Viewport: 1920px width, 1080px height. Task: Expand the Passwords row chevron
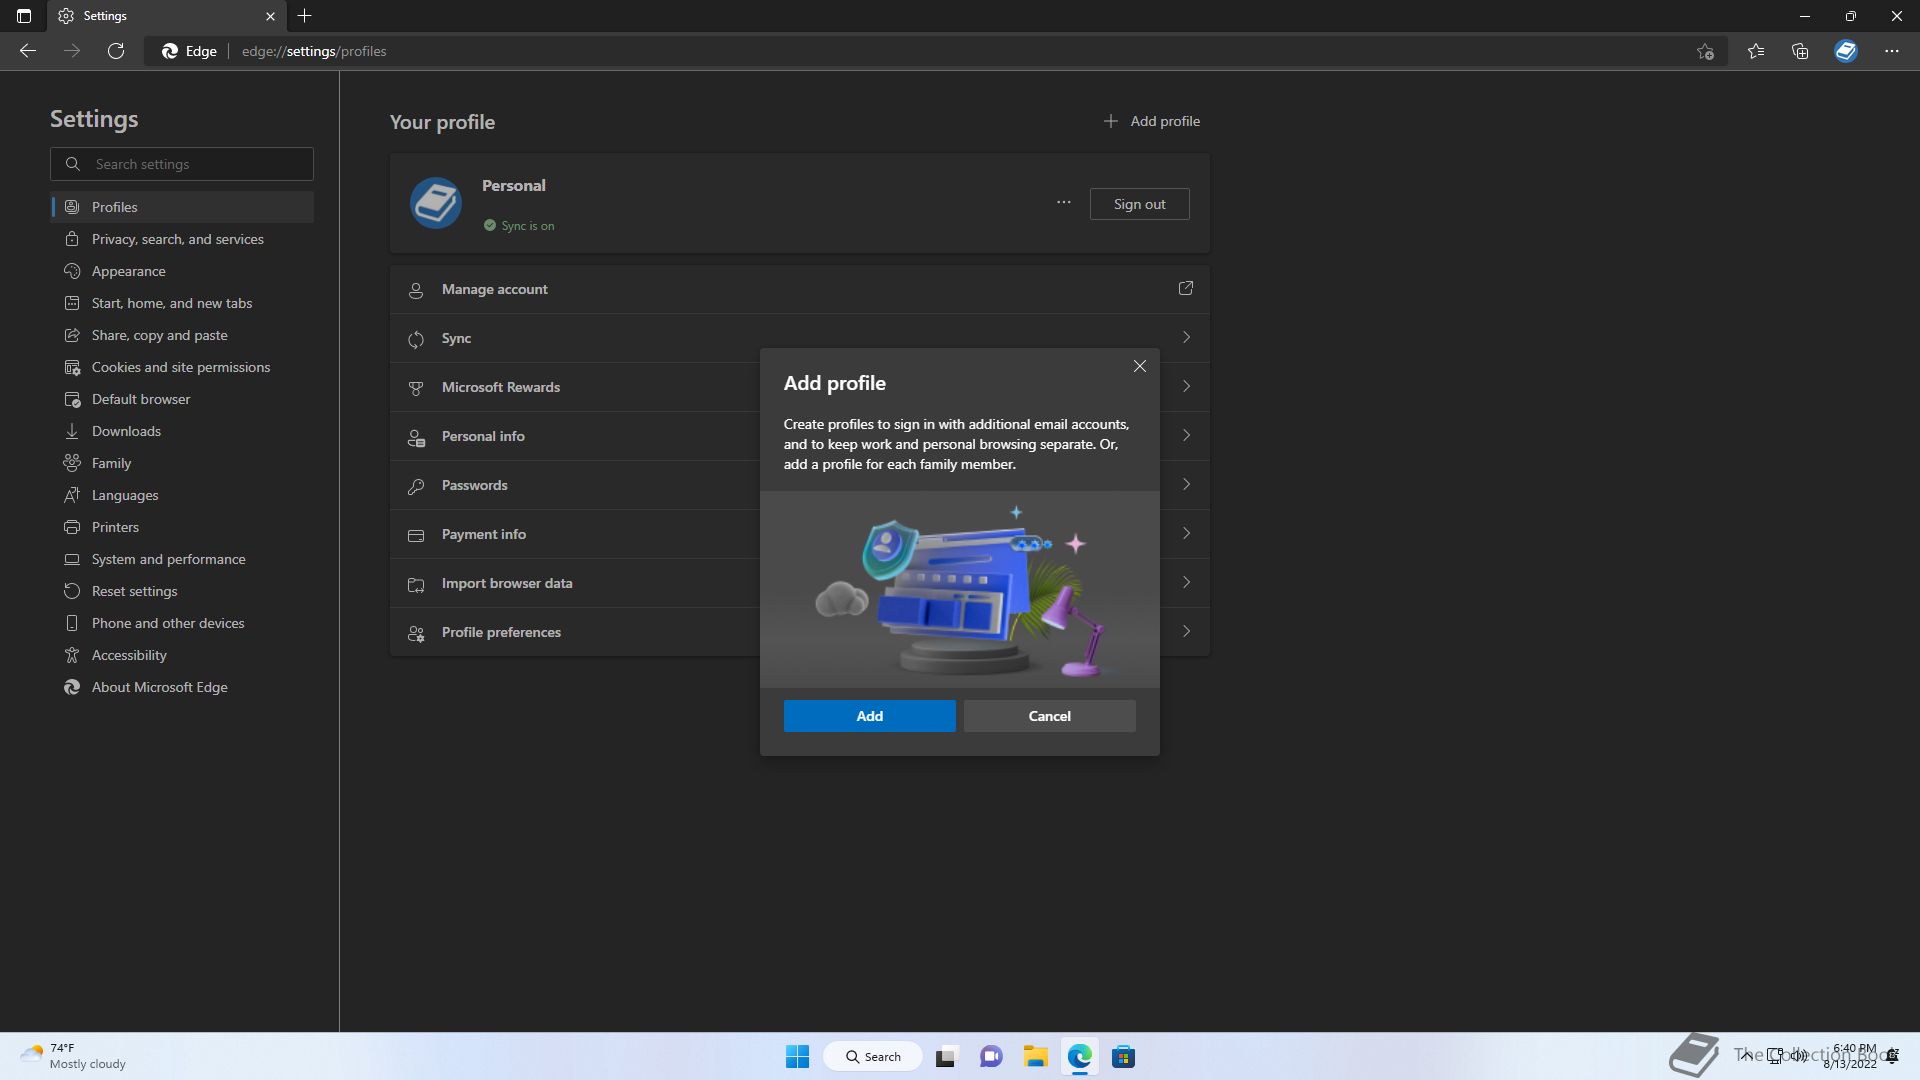point(1186,484)
